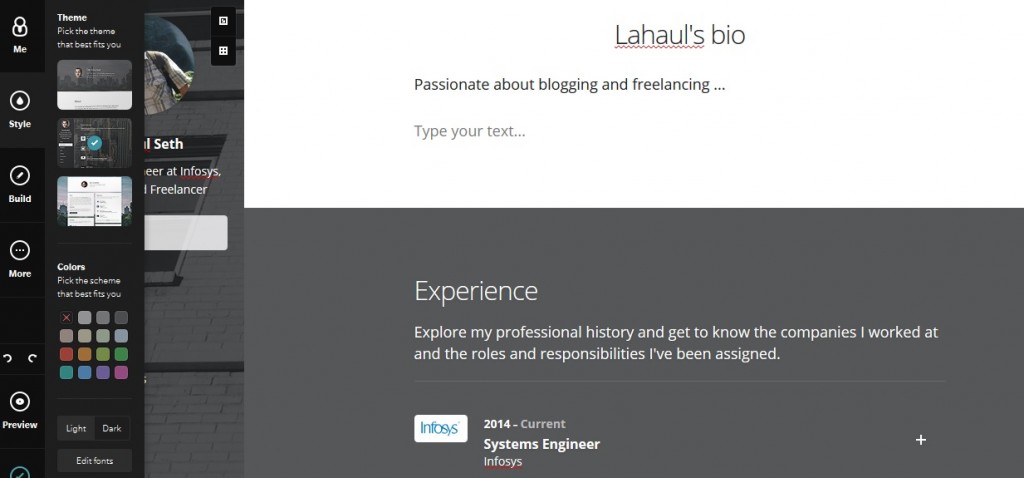Switch color scheme to Dark

[x=112, y=429]
